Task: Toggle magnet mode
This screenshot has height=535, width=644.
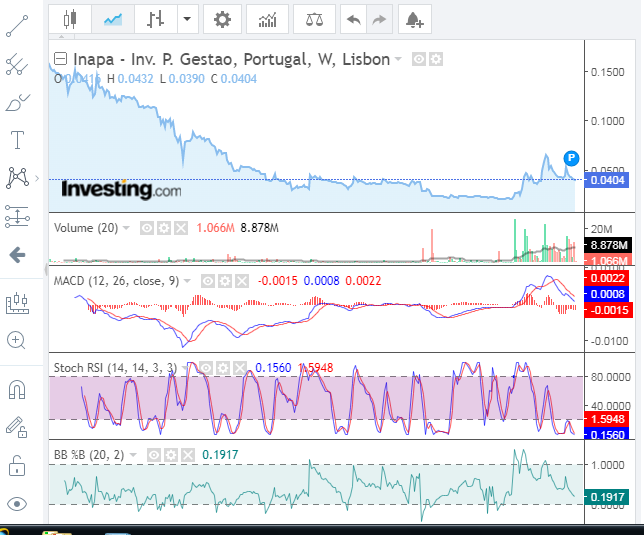Action: (x=17, y=389)
